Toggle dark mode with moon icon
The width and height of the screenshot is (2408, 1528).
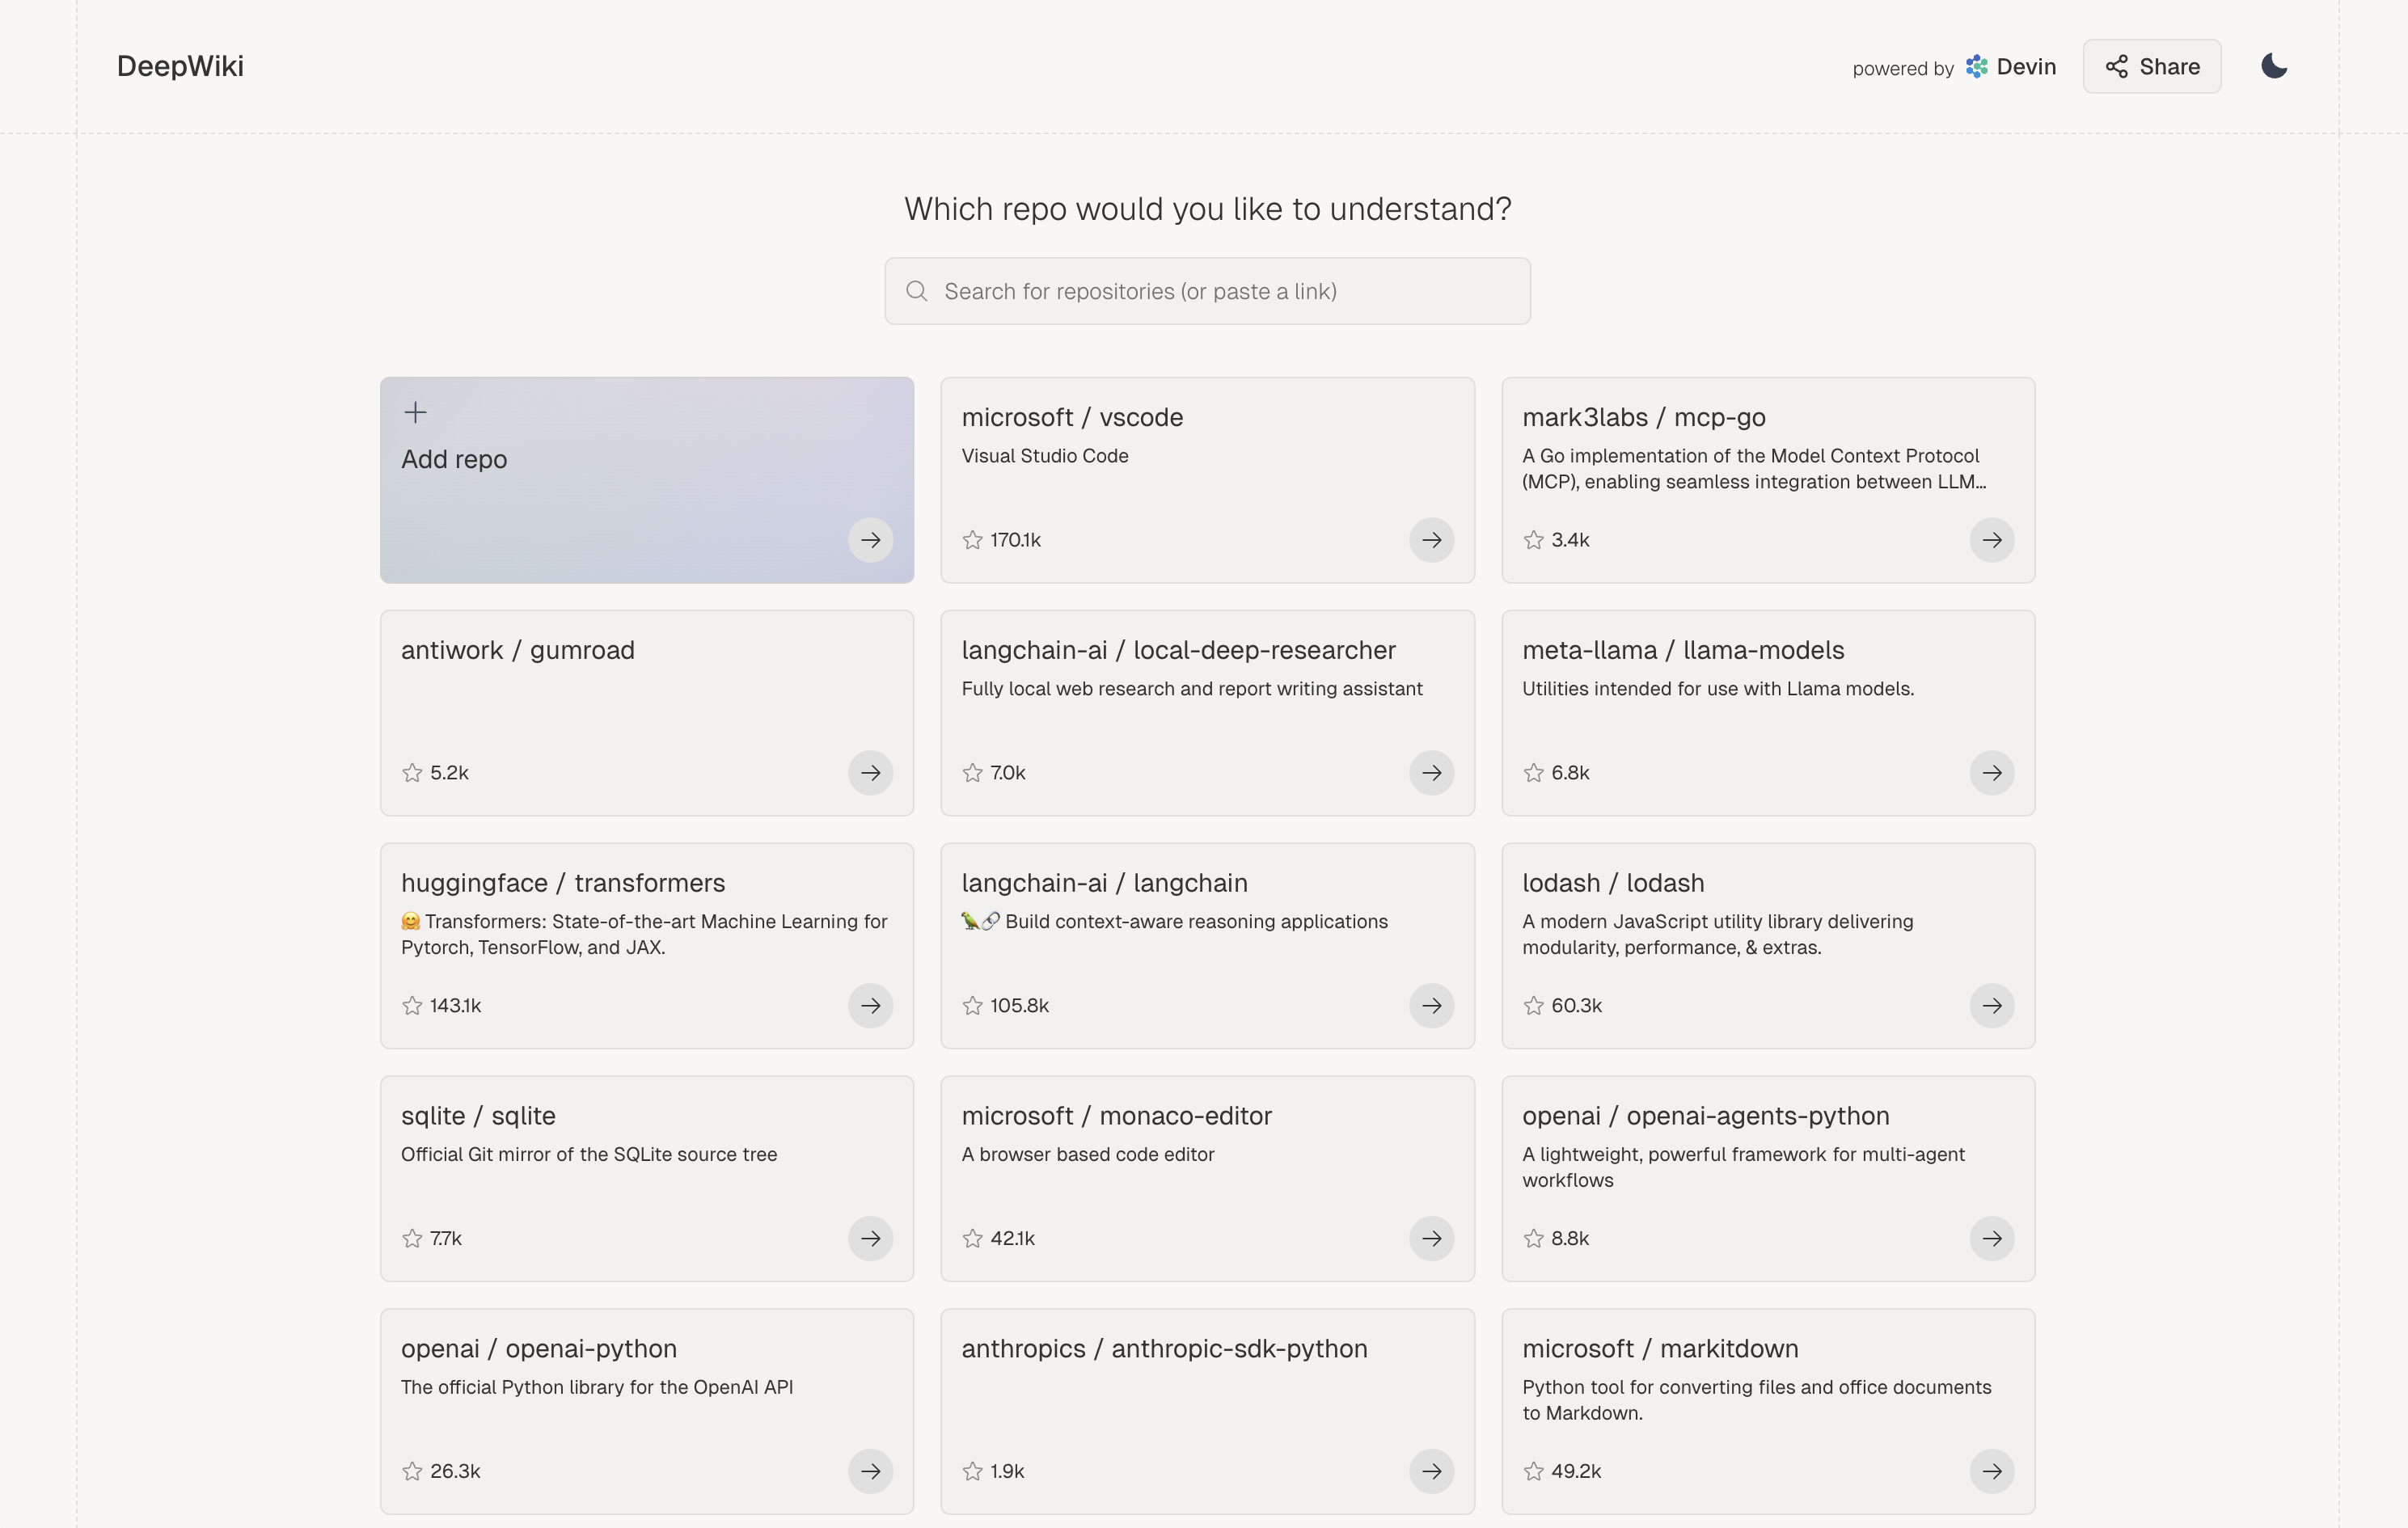[x=2274, y=66]
